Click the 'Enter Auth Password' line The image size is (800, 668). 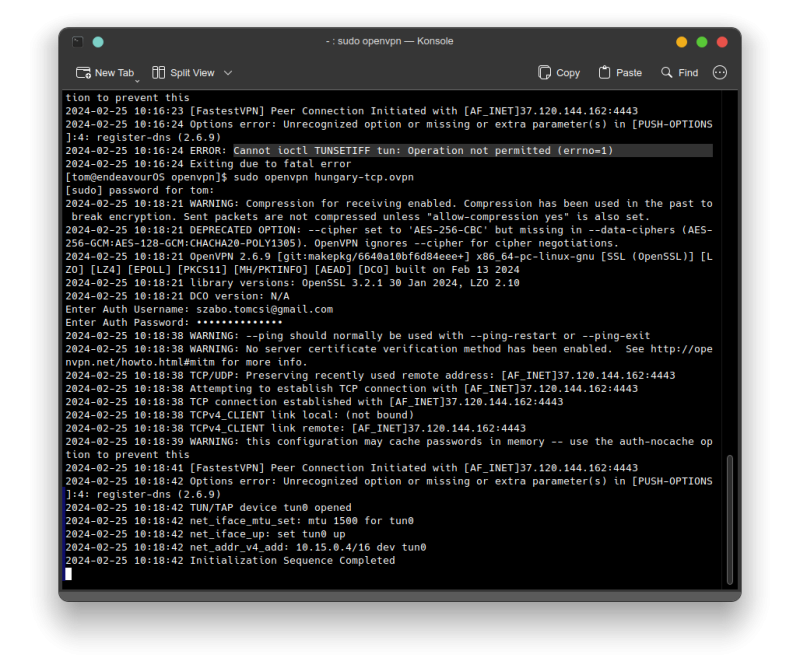click(x=174, y=323)
